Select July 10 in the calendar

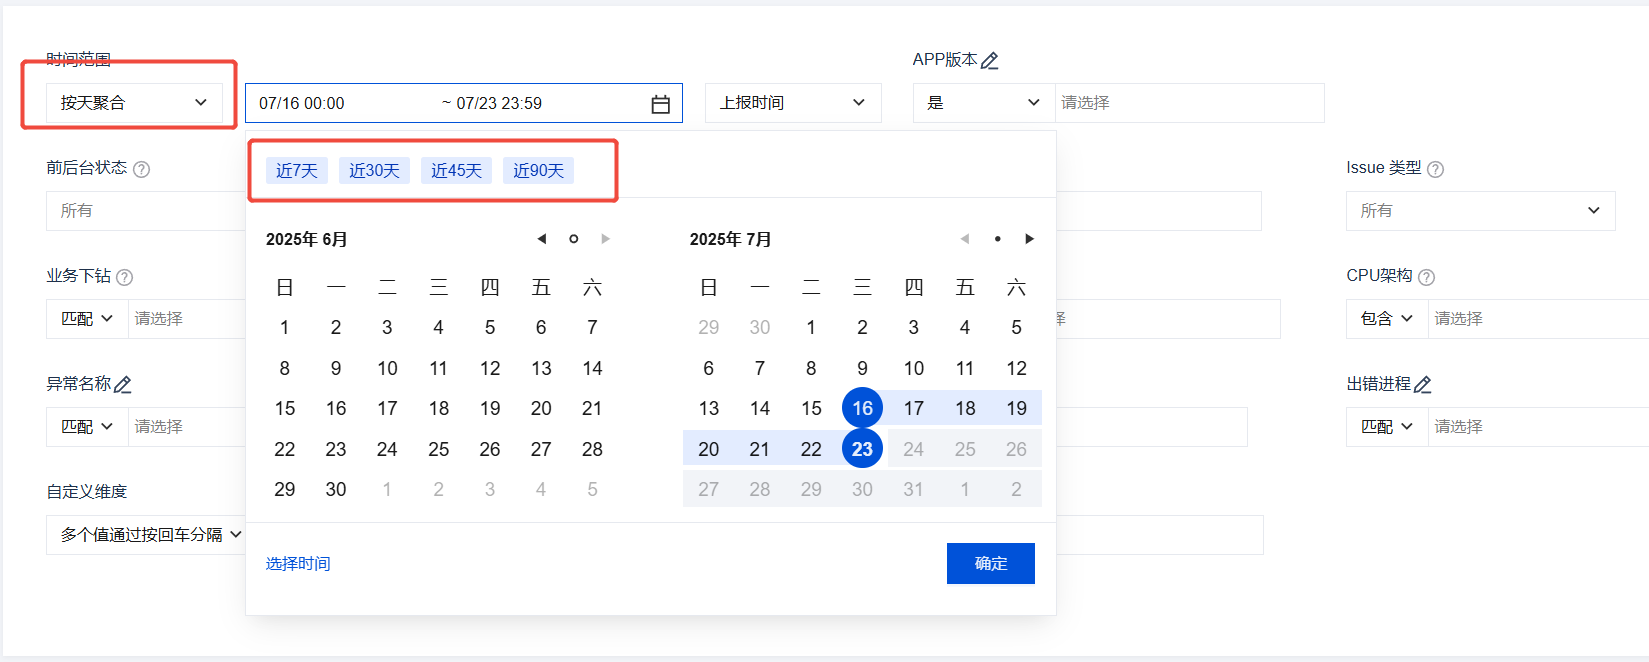pyautogui.click(x=913, y=368)
